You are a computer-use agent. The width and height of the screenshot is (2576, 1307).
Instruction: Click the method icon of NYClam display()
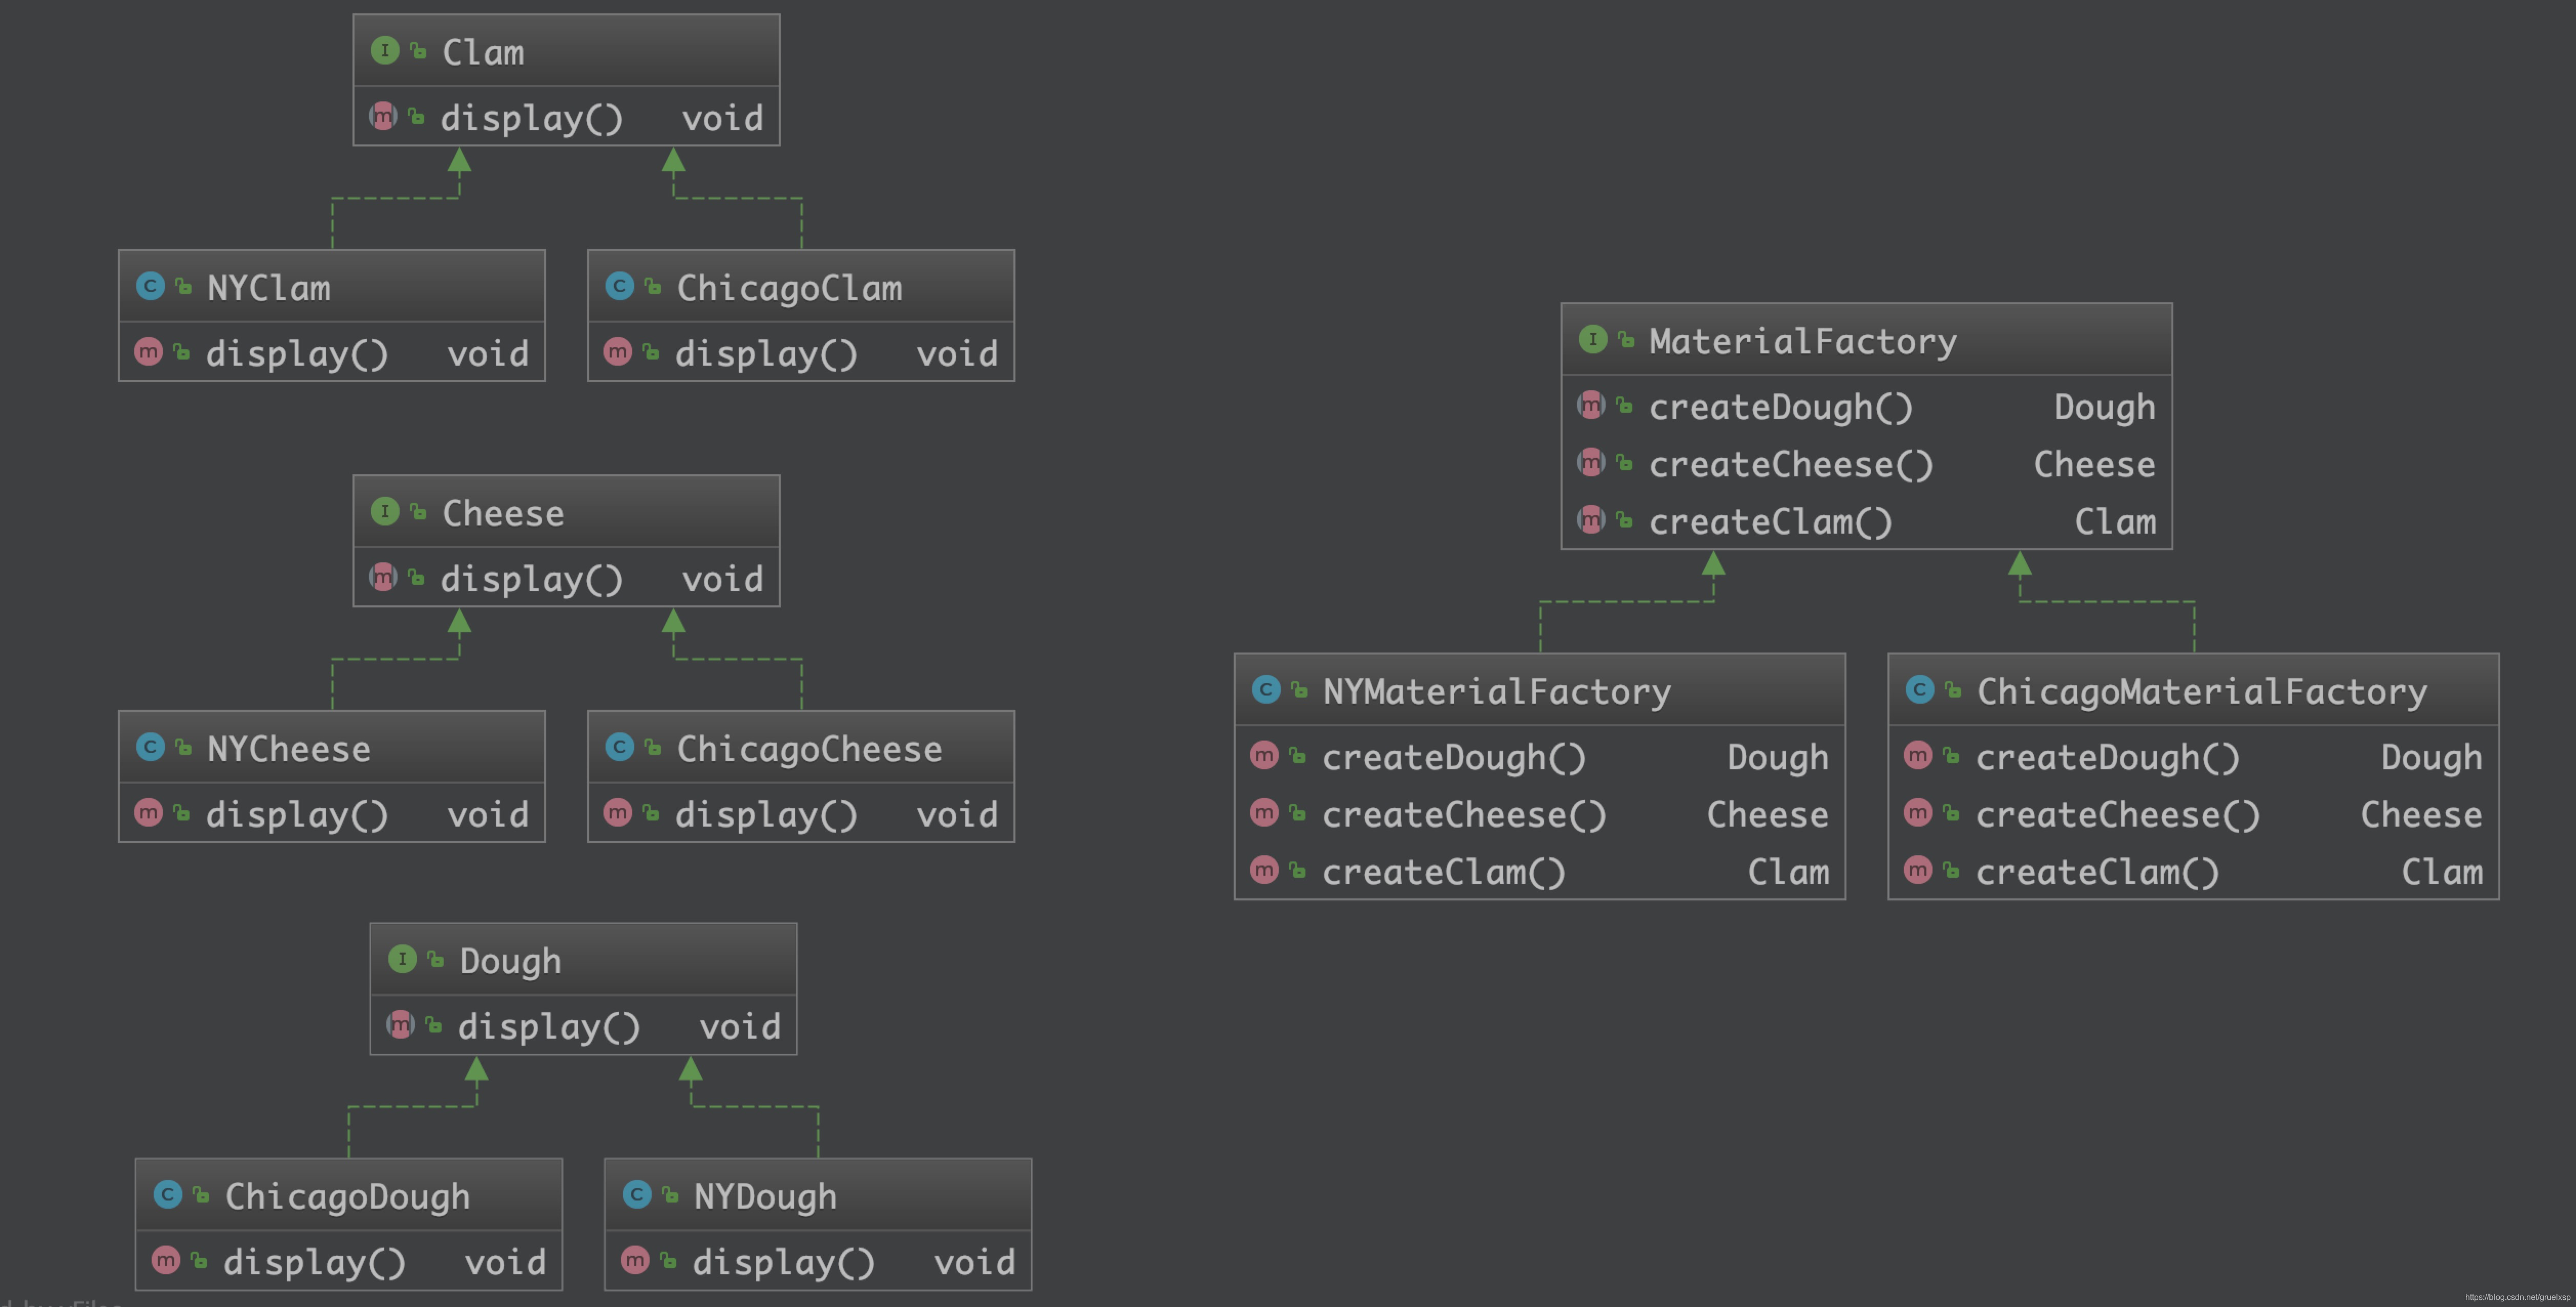149,352
